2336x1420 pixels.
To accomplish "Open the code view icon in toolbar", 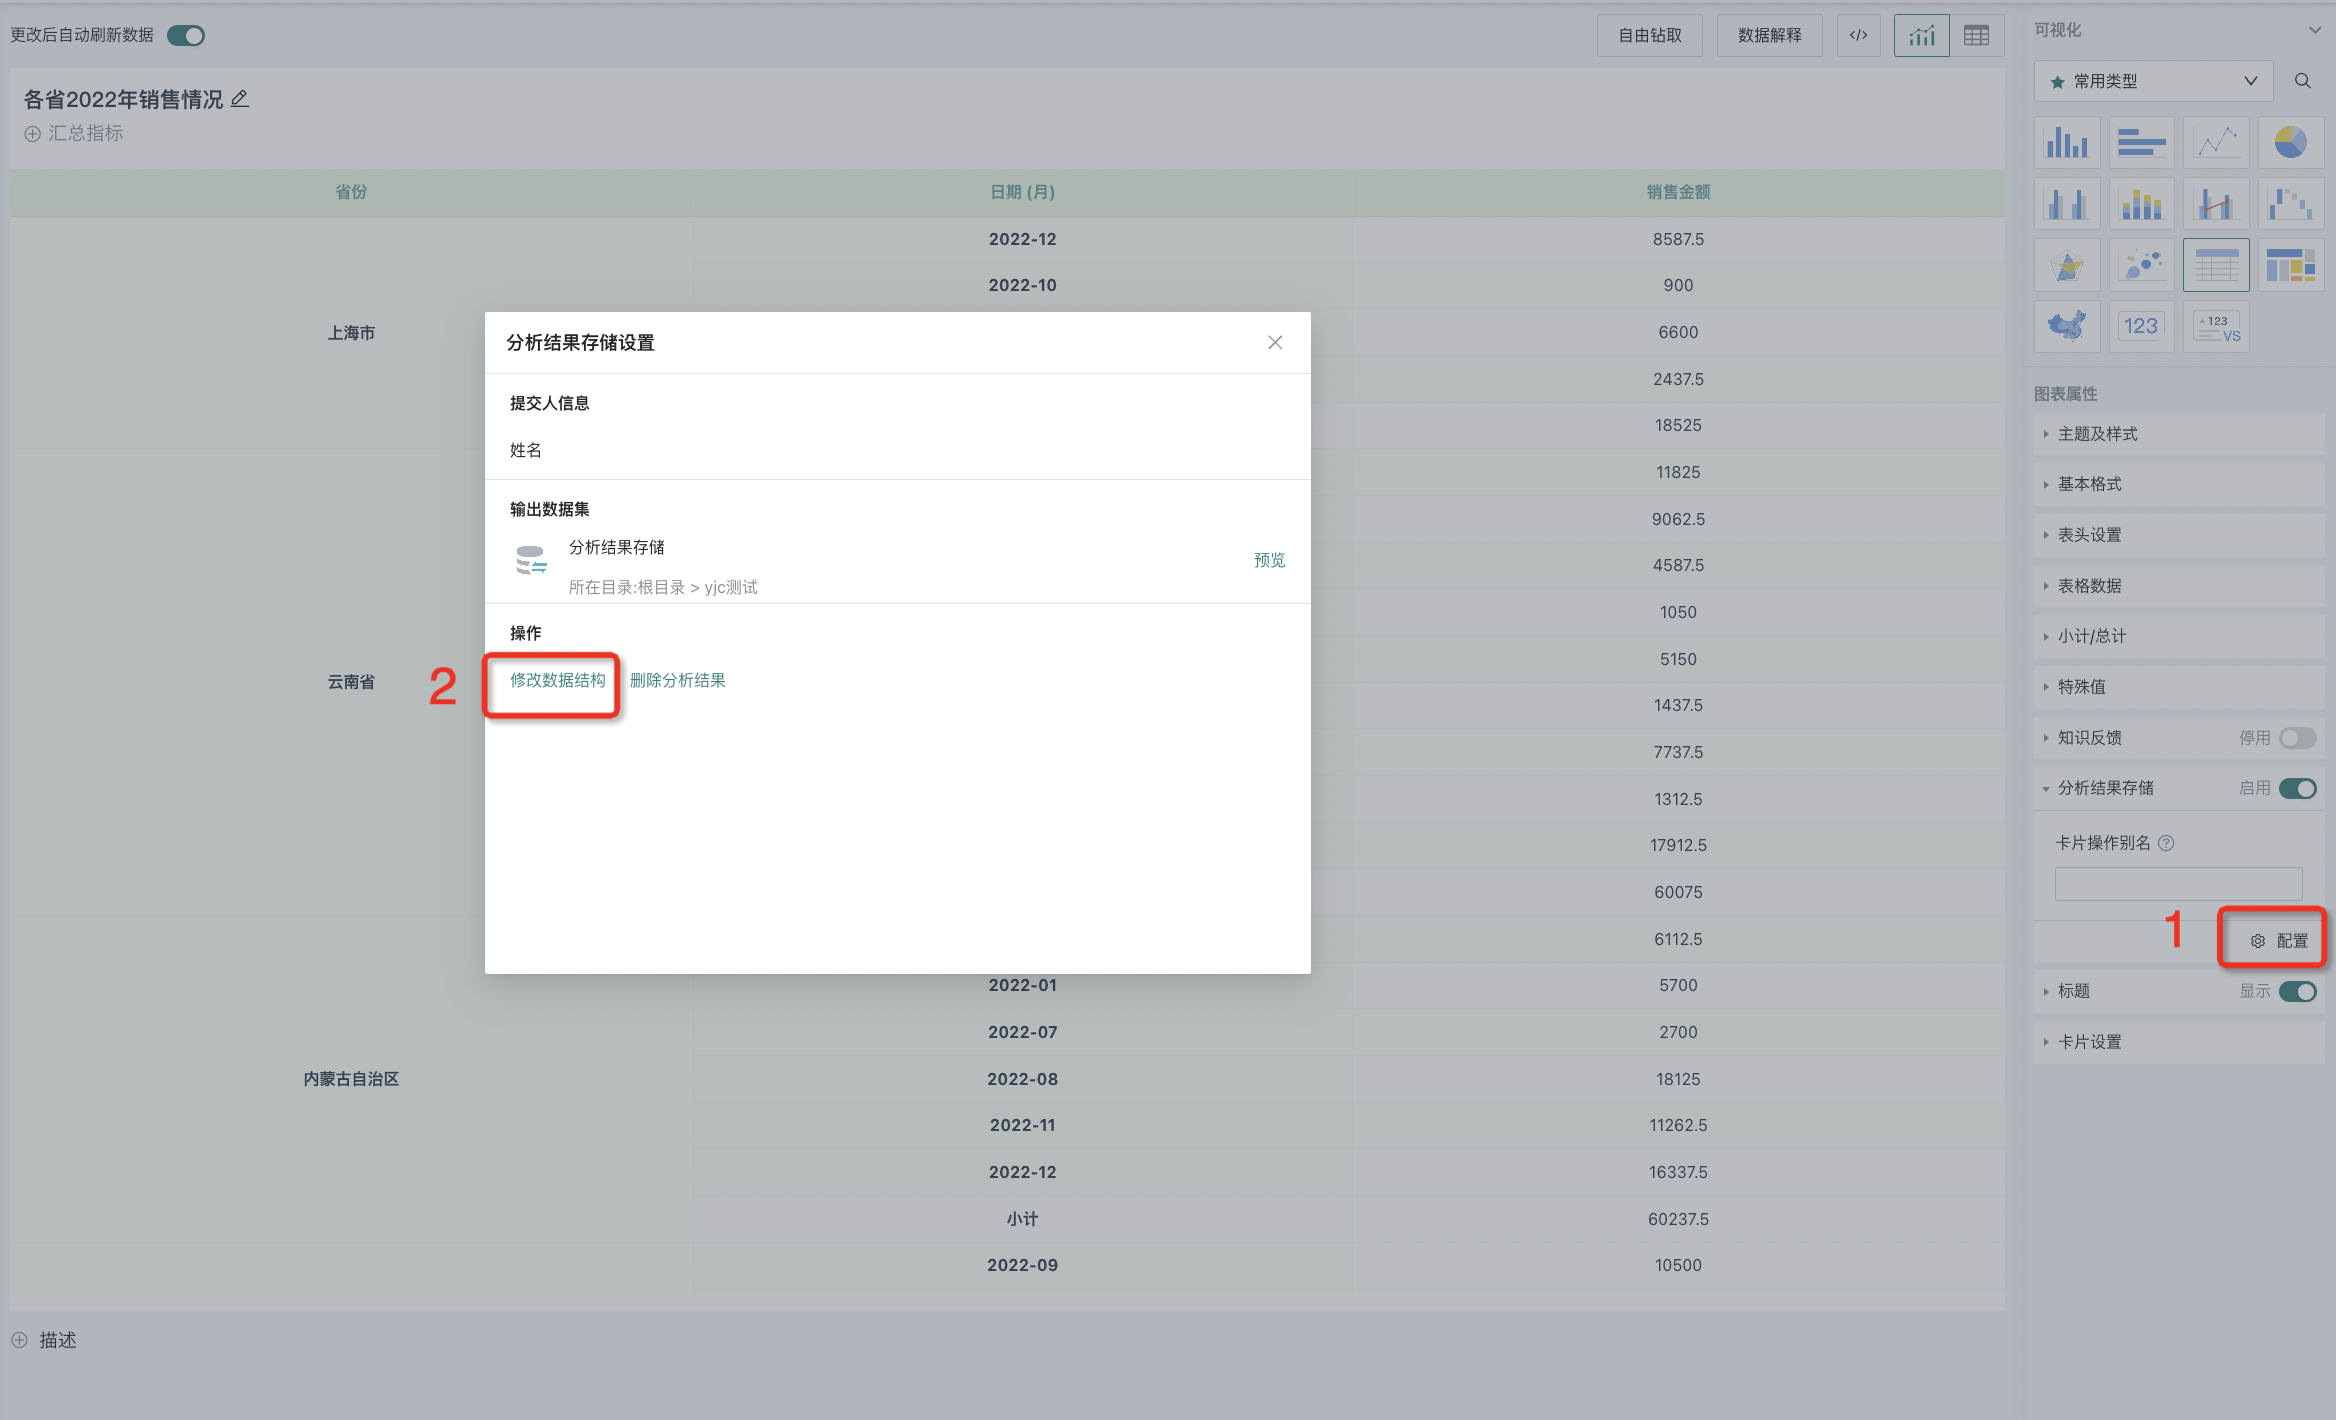I will (1858, 35).
